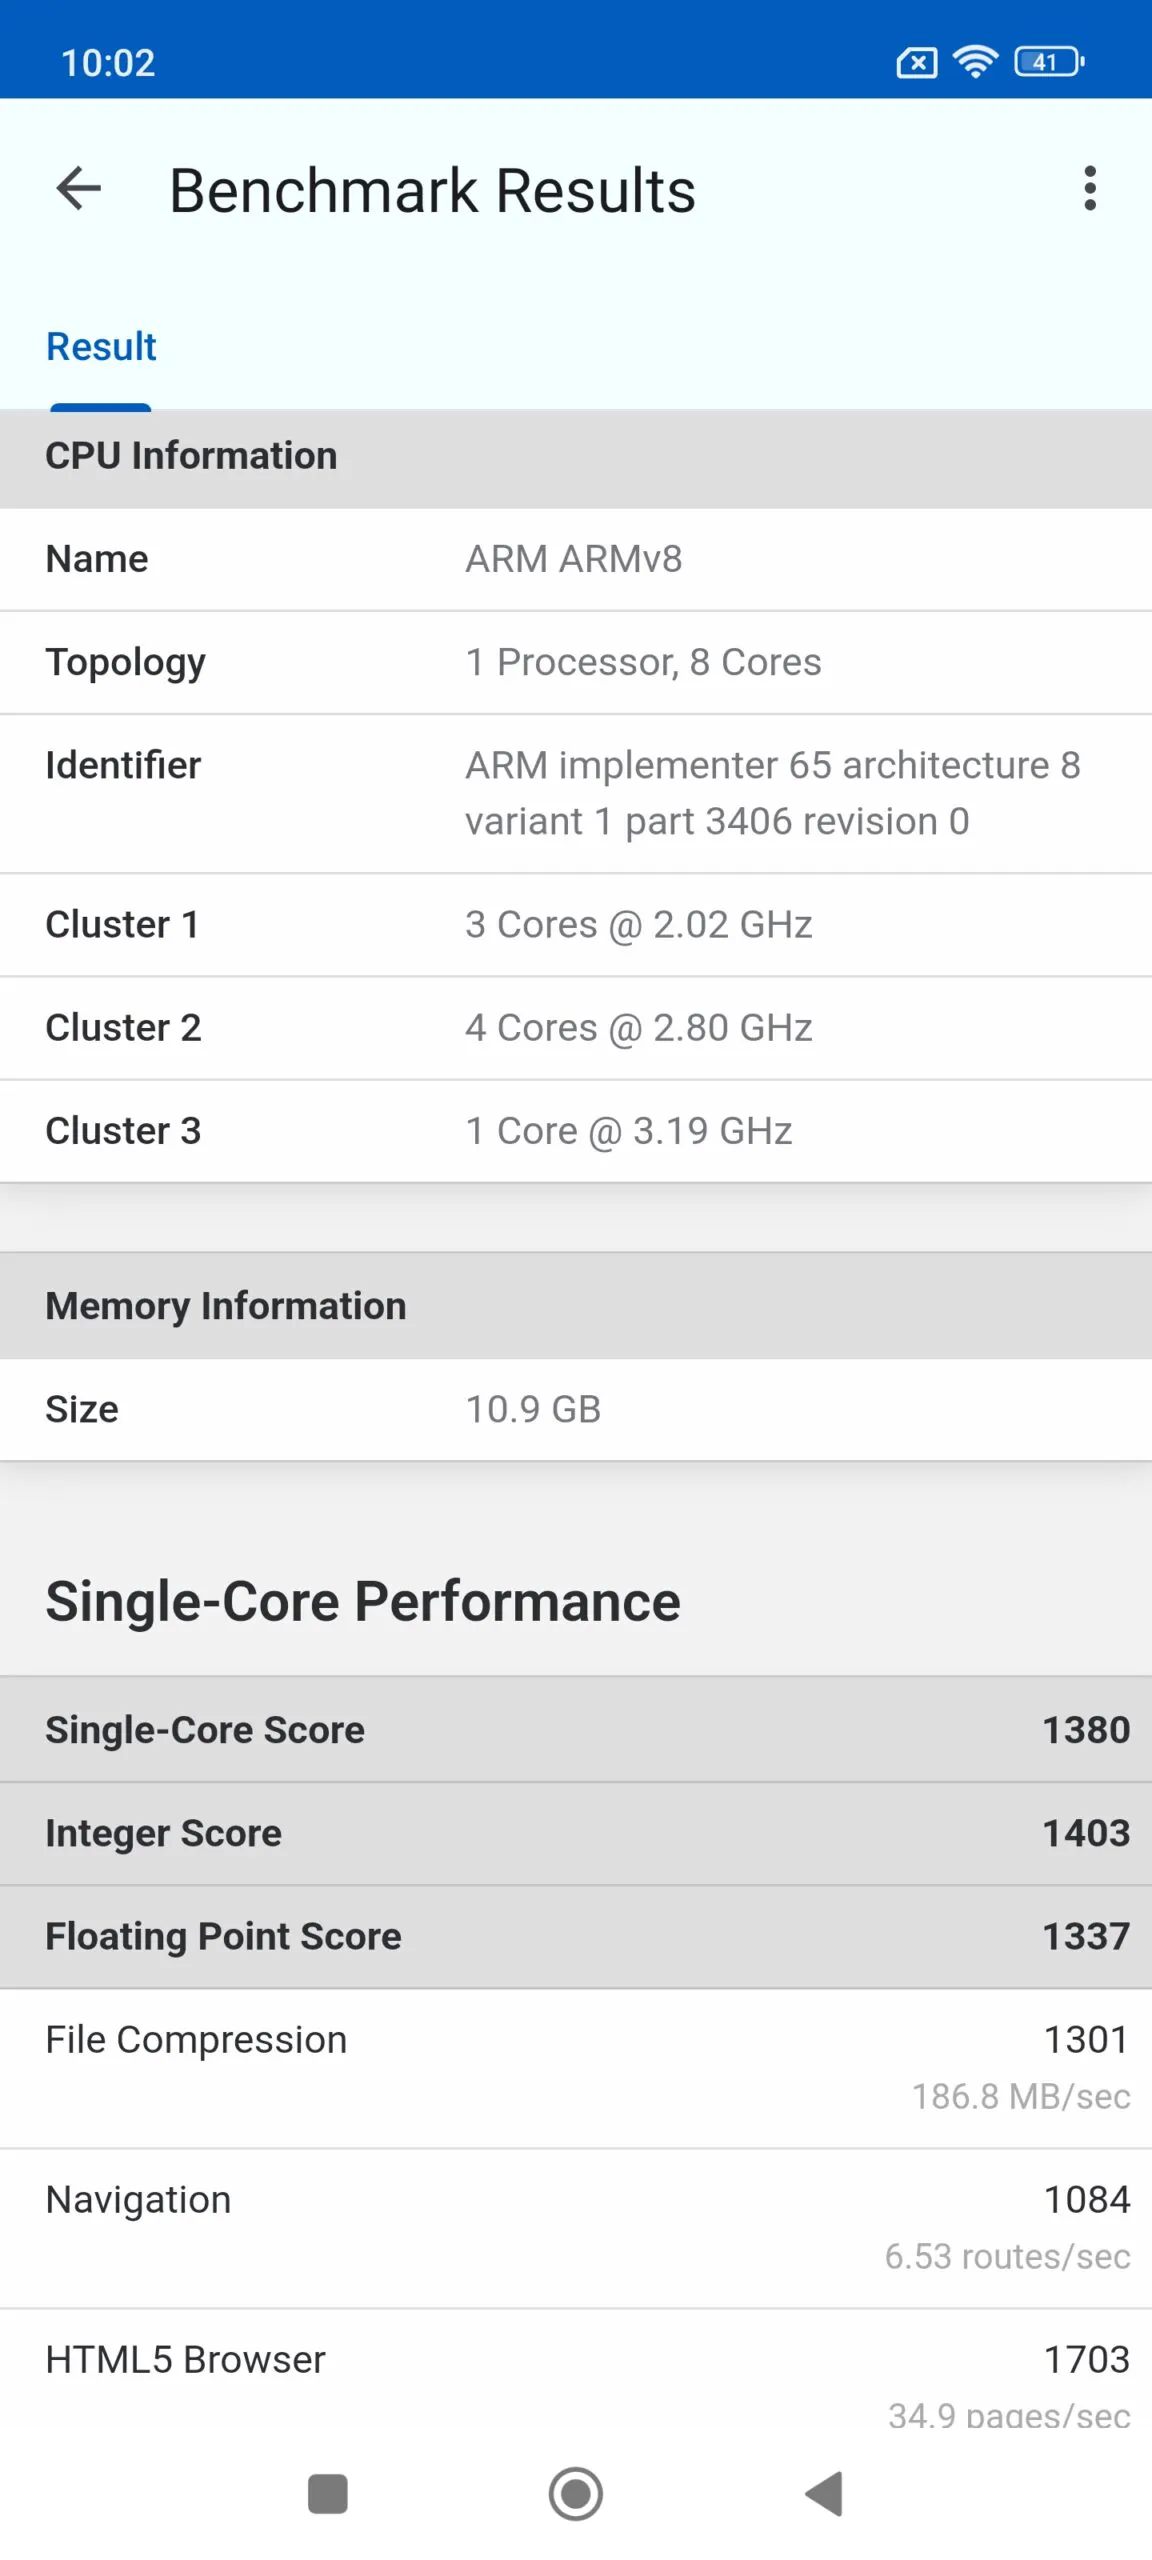1152x2560 pixels.
Task: Tap the circular home navigation button
Action: pyautogui.click(x=576, y=2493)
